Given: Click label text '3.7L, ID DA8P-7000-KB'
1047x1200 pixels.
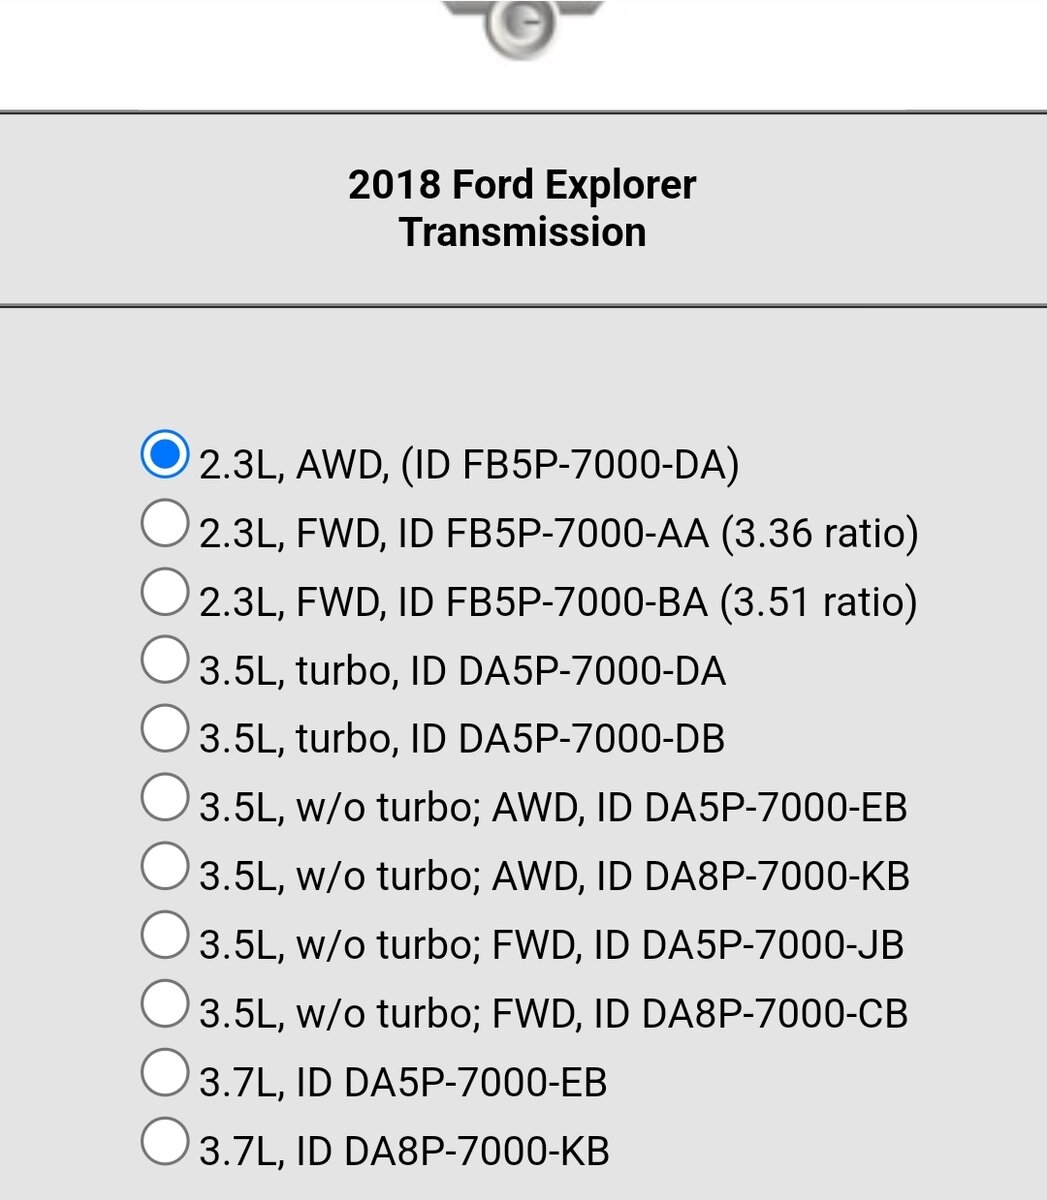Looking at the screenshot, I should click(404, 1151).
